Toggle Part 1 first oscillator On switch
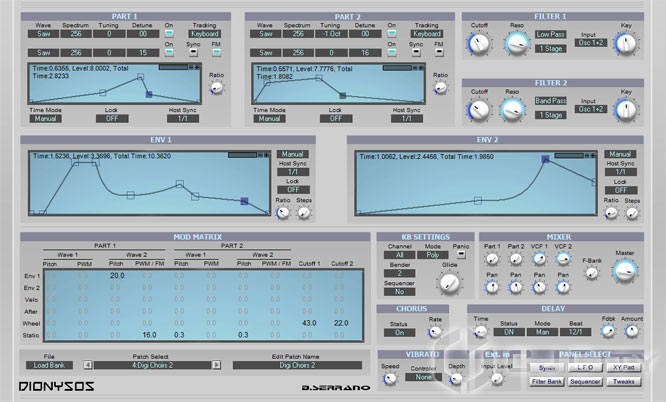This screenshot has width=666, height=402. point(169,33)
